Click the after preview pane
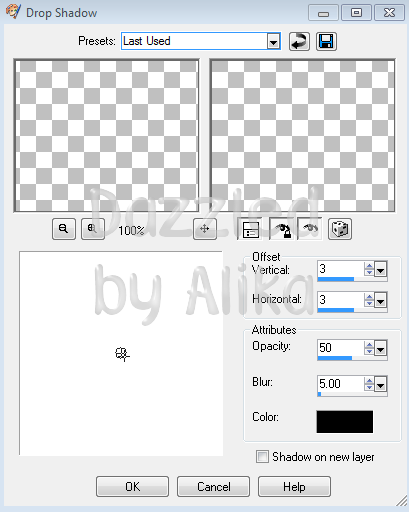Image resolution: width=409 pixels, height=512 pixels. coord(302,136)
